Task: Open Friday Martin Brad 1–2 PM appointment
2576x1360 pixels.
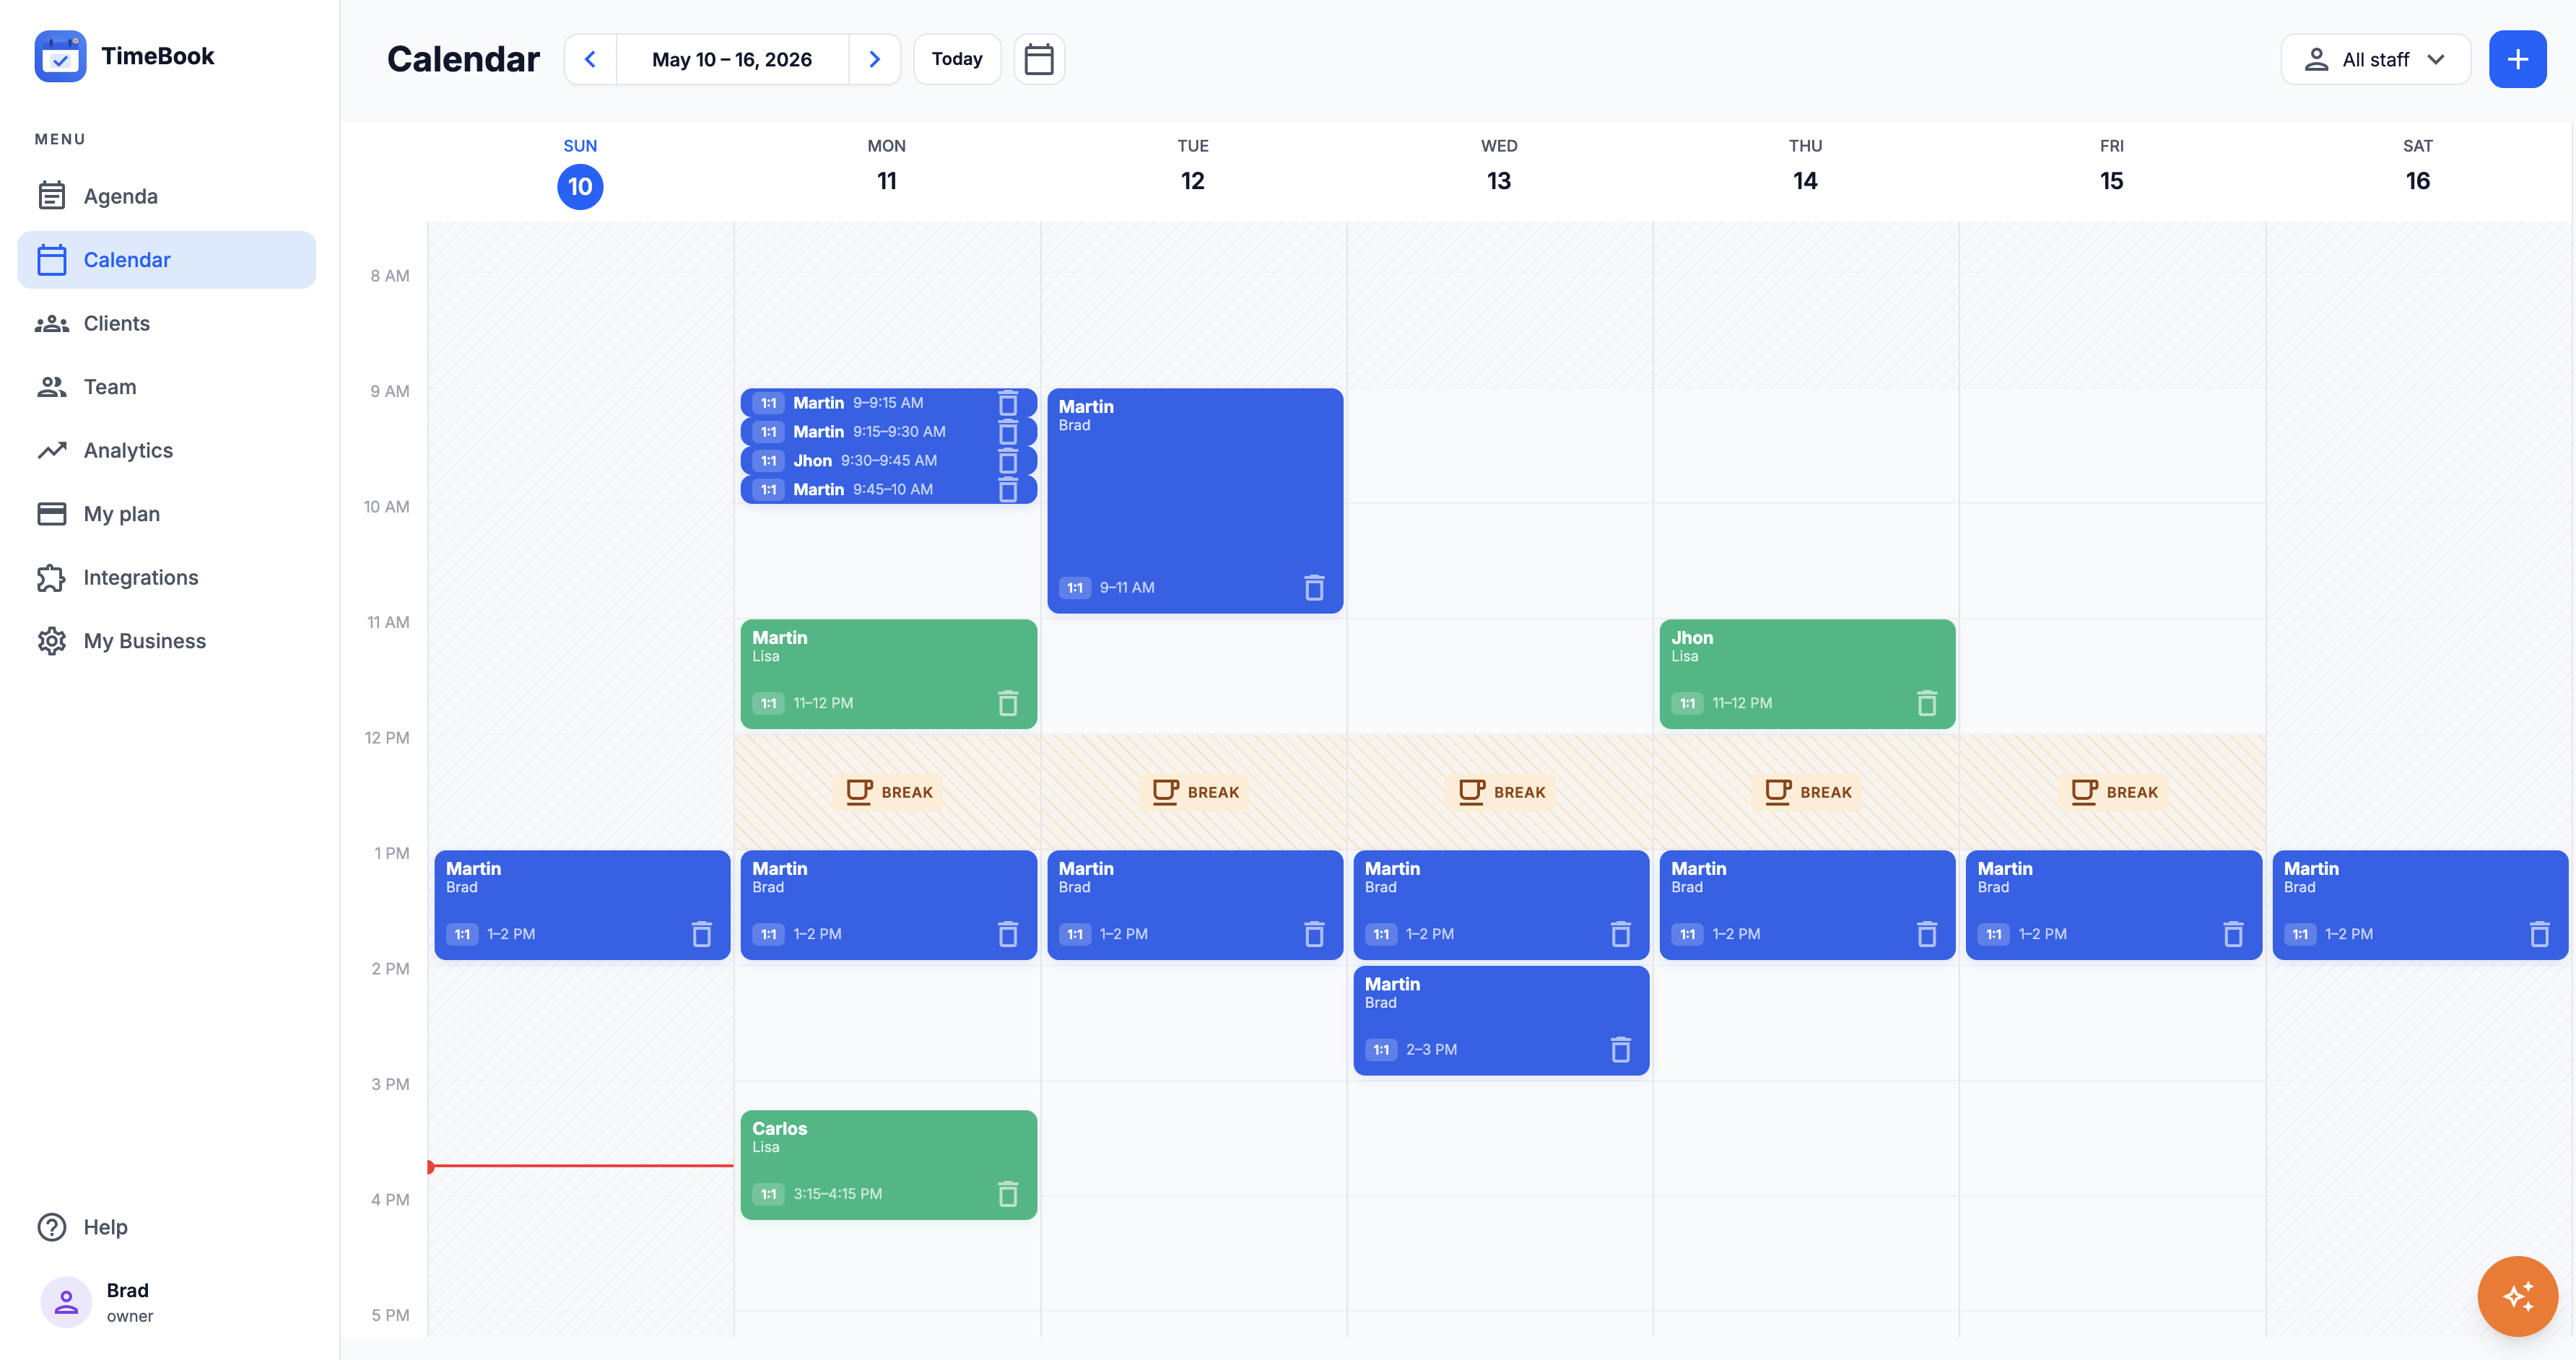Action: [x=2113, y=905]
